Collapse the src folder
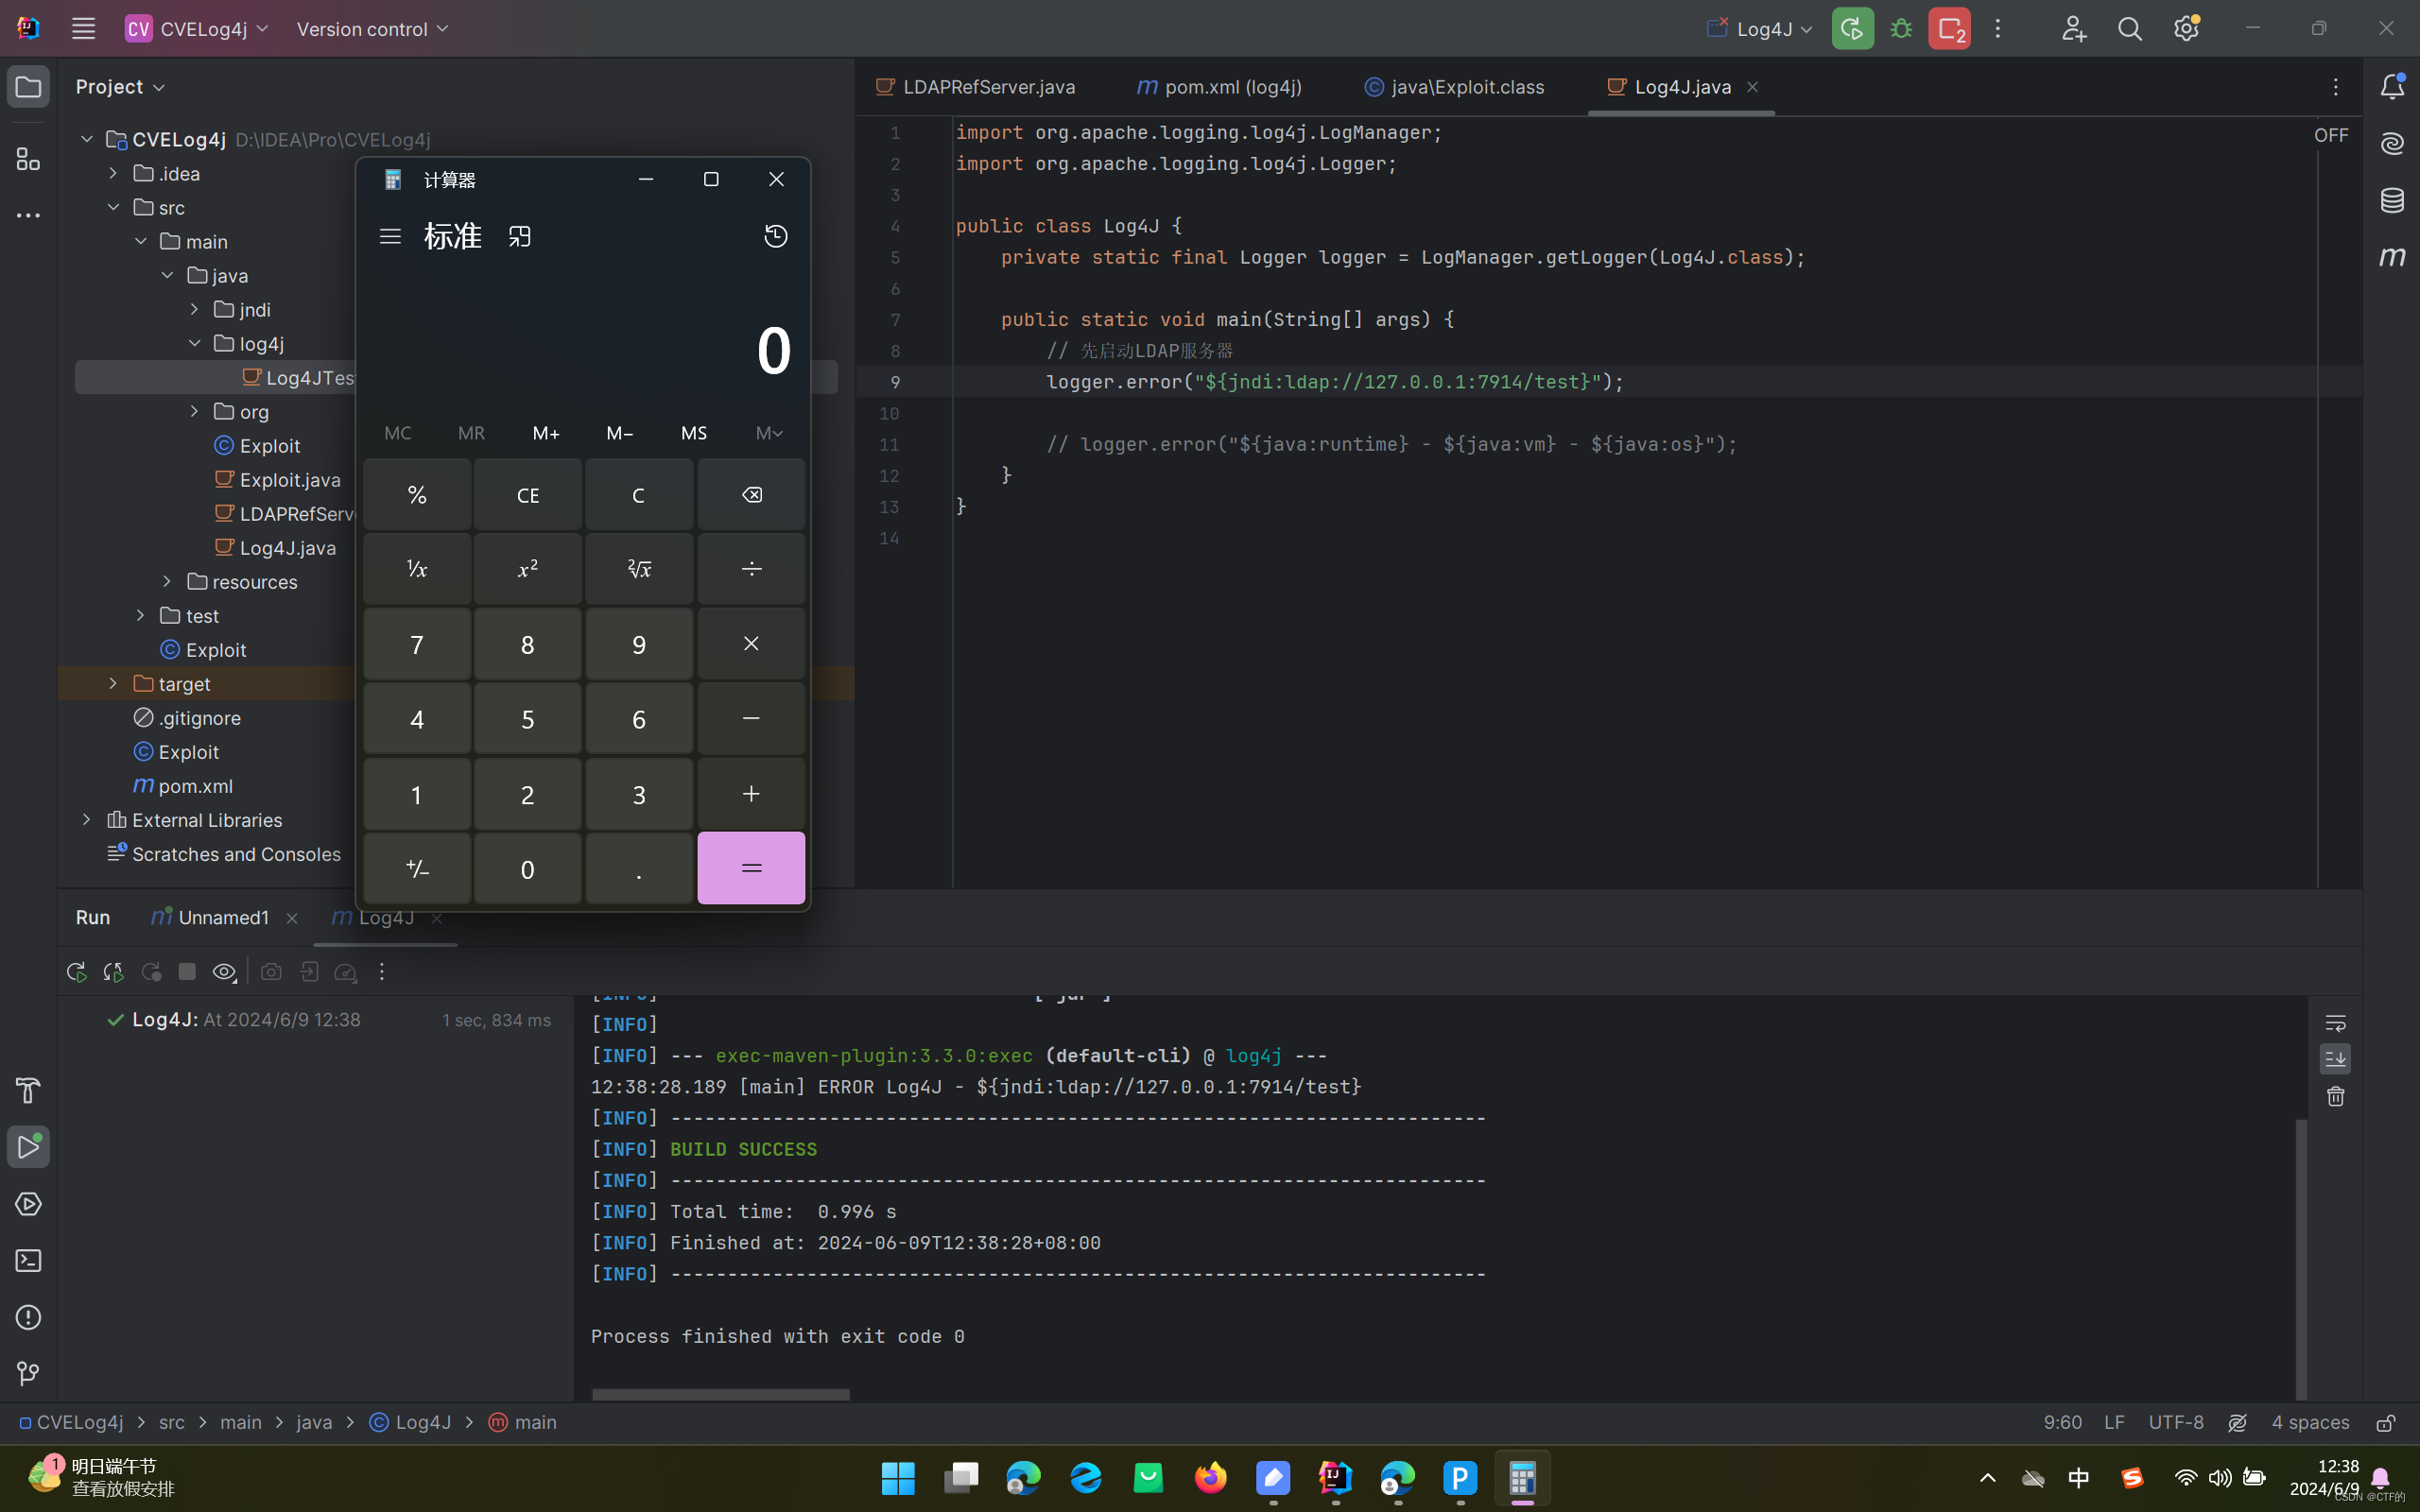The width and height of the screenshot is (2420, 1512). (x=113, y=207)
